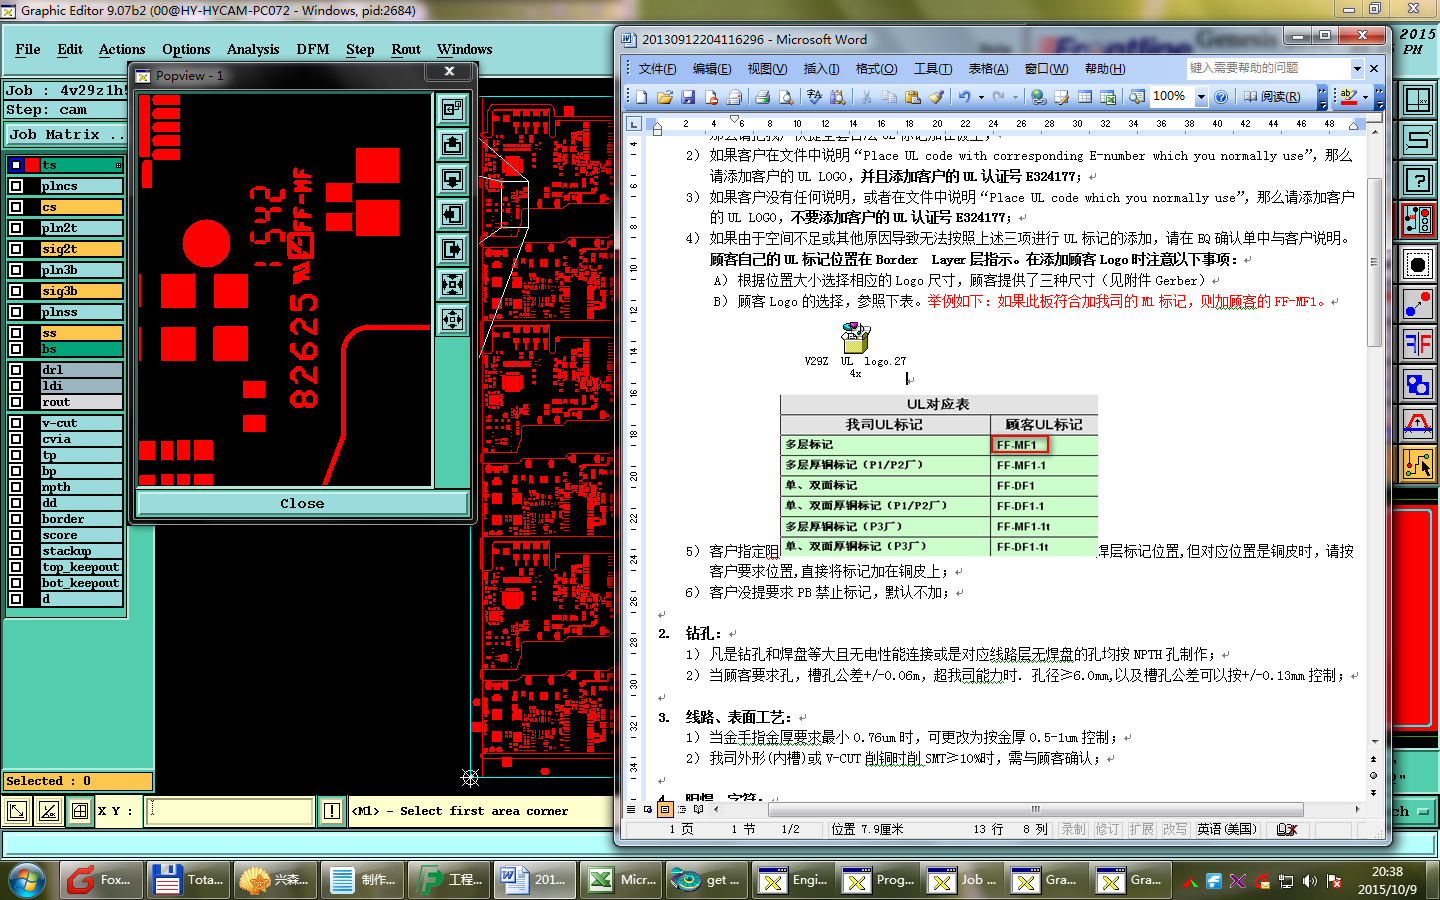
Task: Click the XY grid icon in right toolbar
Action: [1418, 100]
